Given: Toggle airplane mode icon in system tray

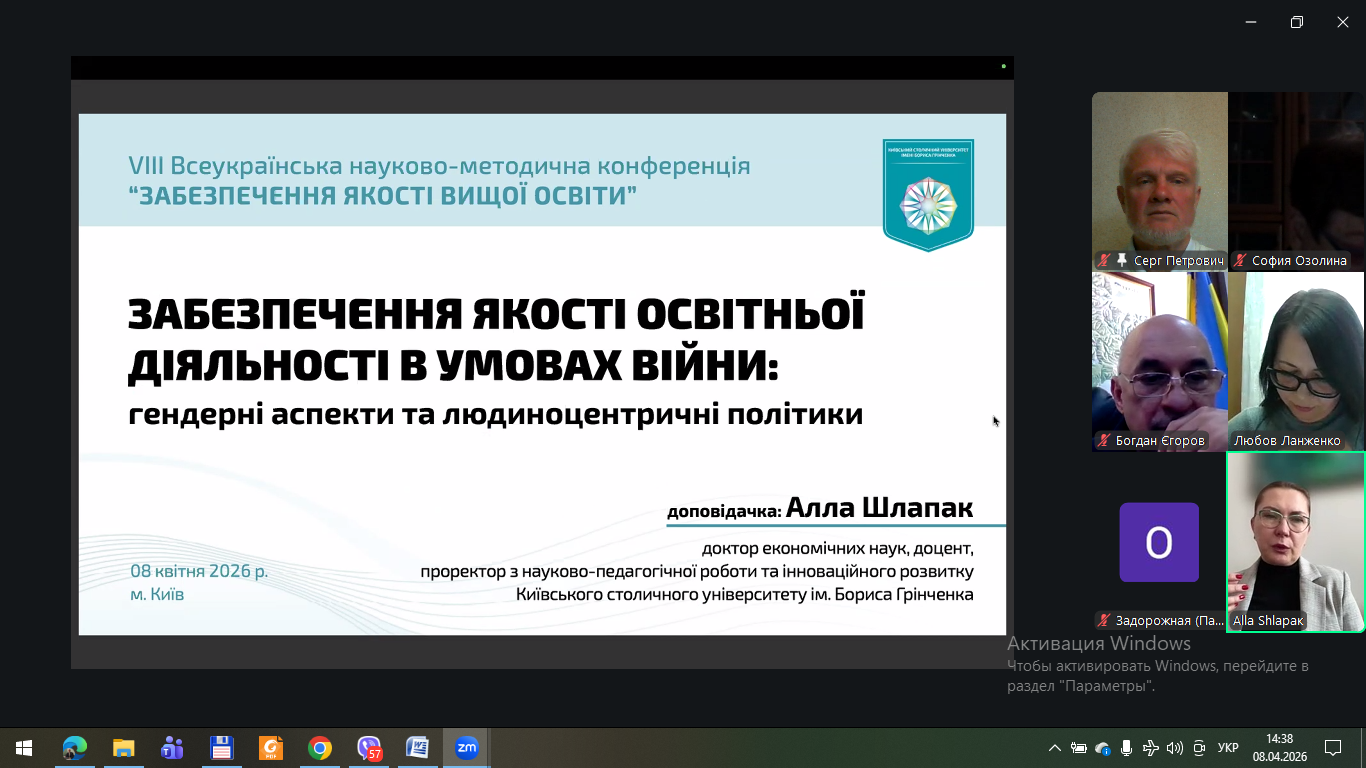Looking at the screenshot, I should coord(1151,748).
